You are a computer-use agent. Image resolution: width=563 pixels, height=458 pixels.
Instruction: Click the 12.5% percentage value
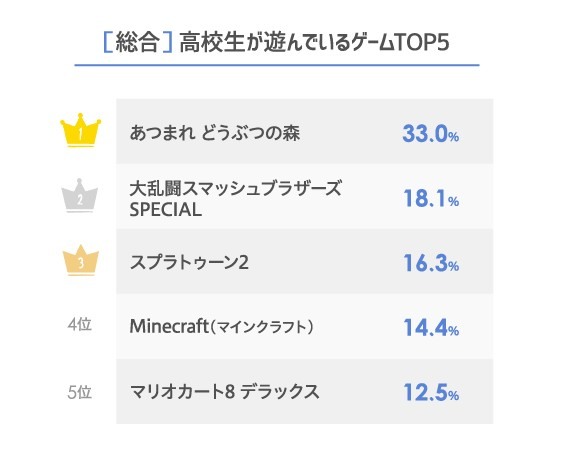(431, 392)
